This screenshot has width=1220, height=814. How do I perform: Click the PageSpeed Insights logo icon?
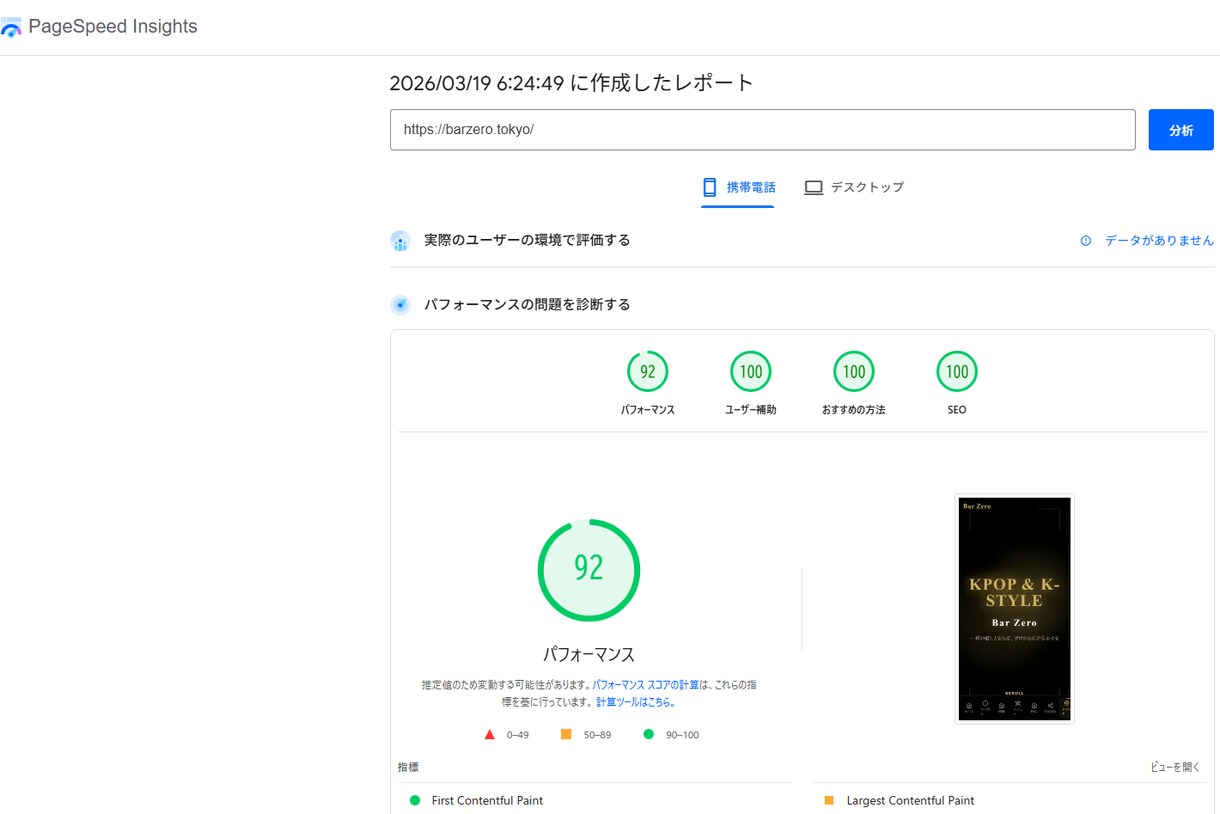pyautogui.click(x=11, y=27)
